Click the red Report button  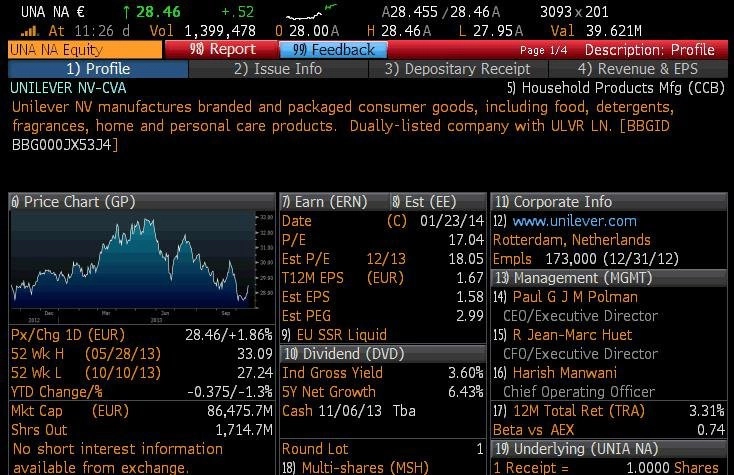222,50
